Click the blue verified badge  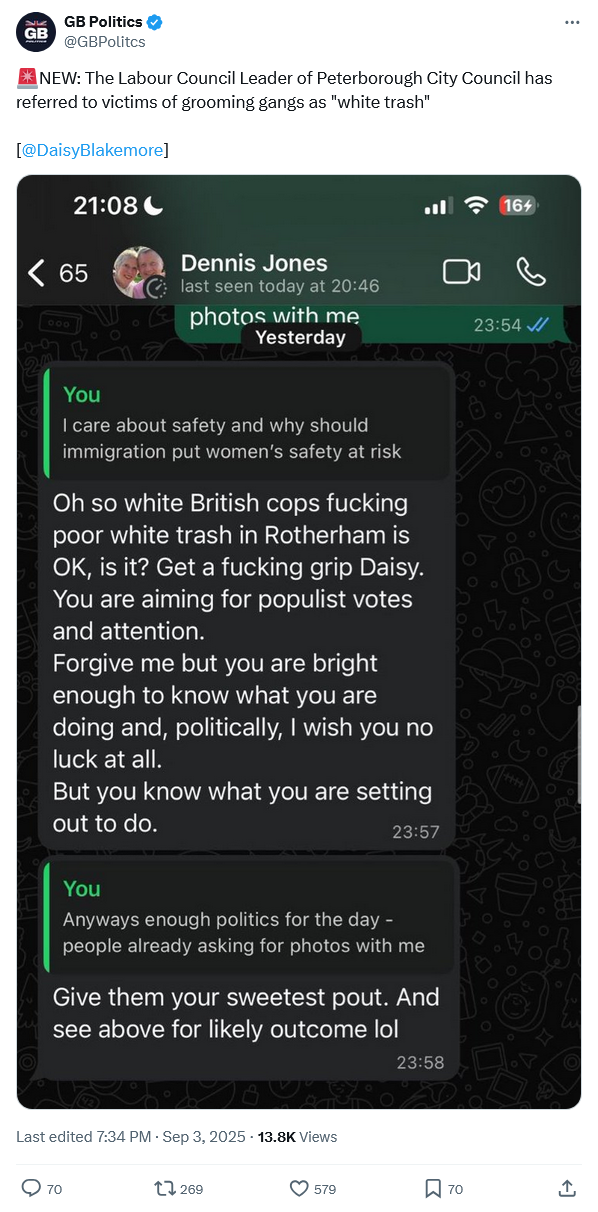click(156, 22)
